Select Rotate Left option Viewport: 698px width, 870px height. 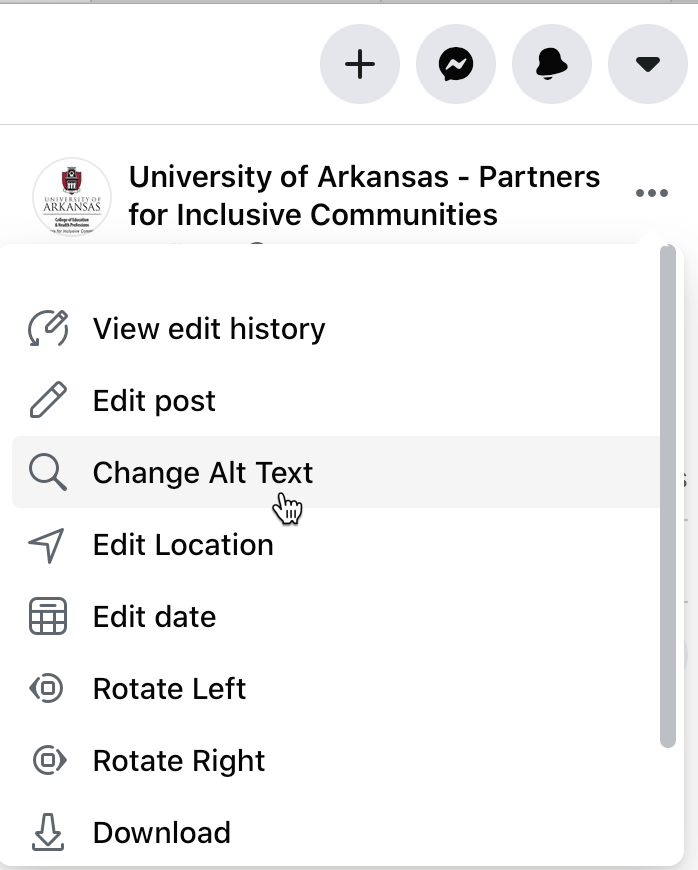(169, 689)
